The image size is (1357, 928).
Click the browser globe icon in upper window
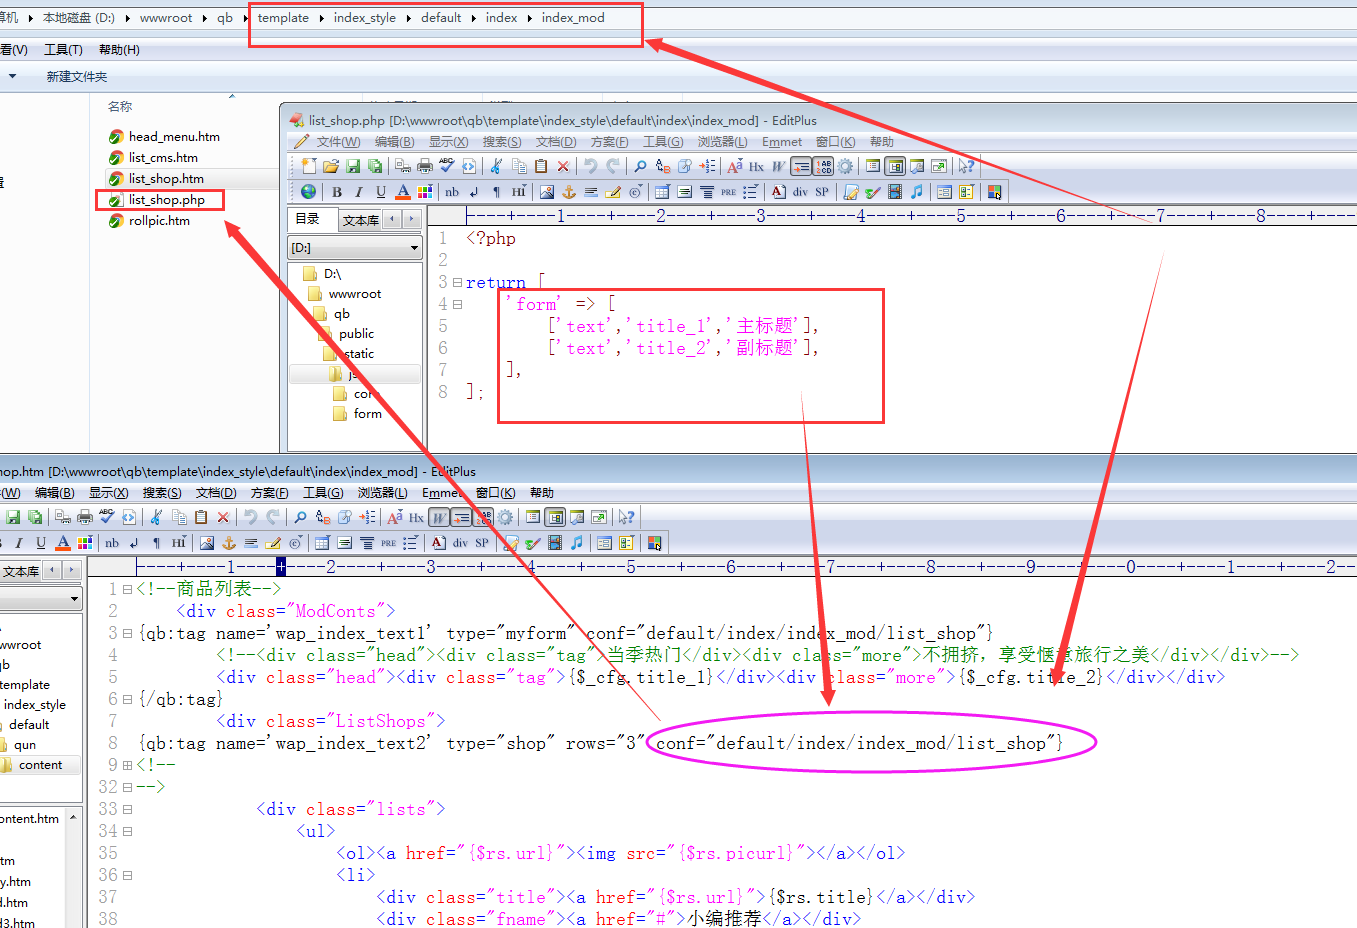coord(308,192)
